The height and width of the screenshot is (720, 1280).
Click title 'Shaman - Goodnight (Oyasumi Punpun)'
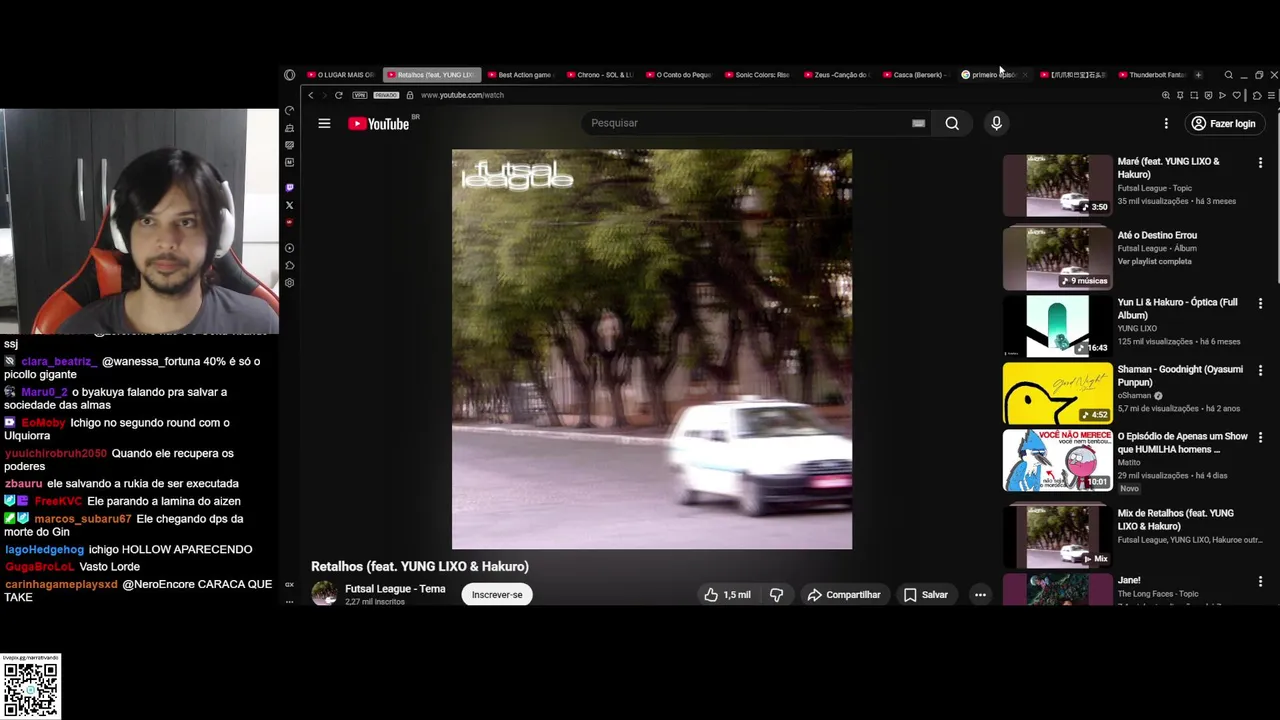pyautogui.click(x=1180, y=376)
